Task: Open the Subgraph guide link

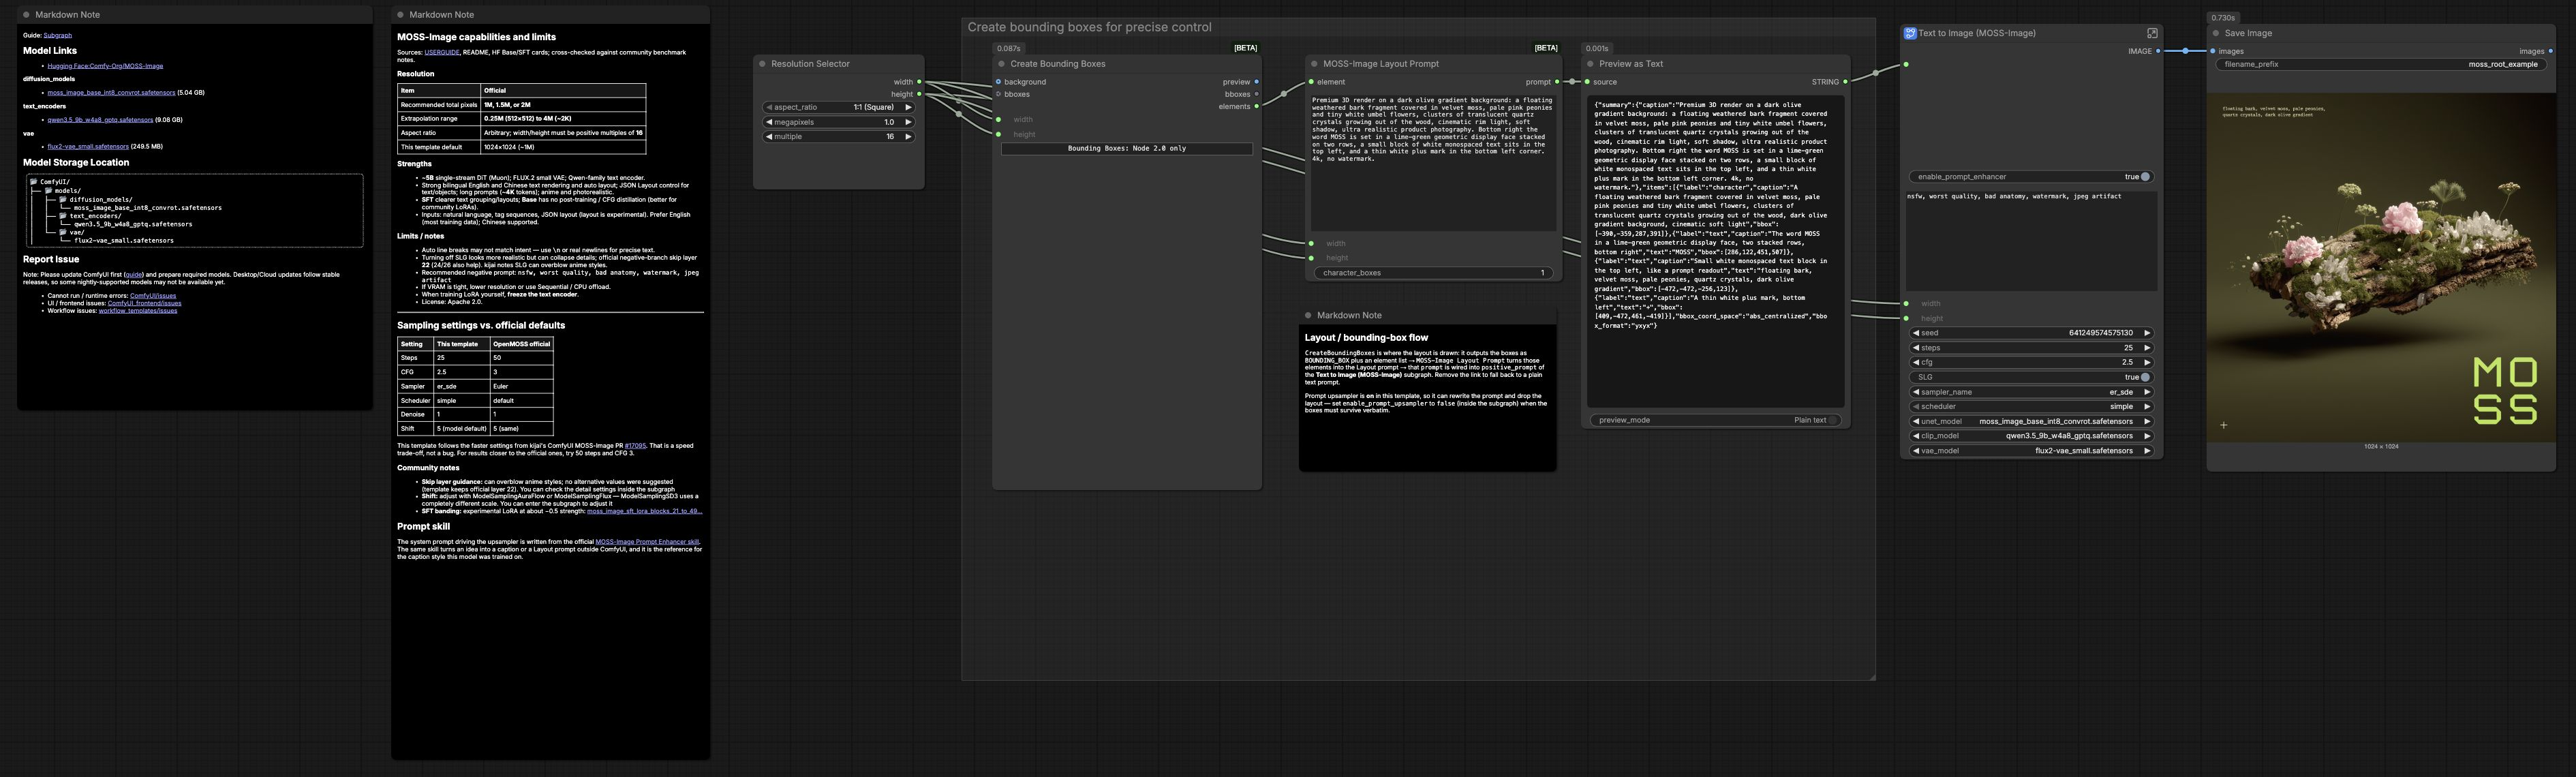Action: (58, 35)
